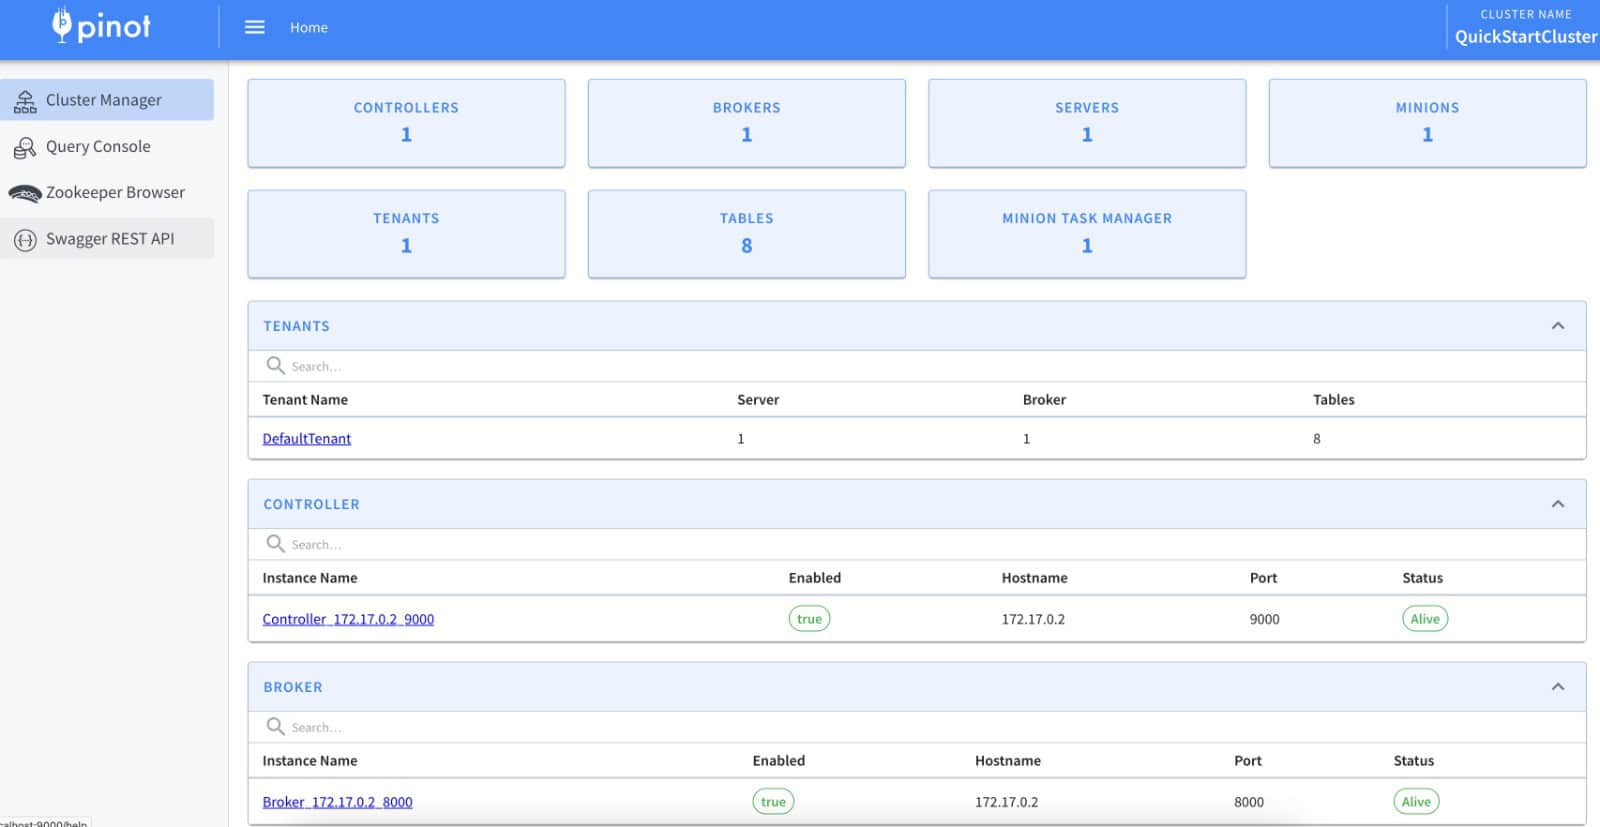Screen dimensions: 1600x827
Task: Click the search icon in Broker section
Action: click(275, 726)
